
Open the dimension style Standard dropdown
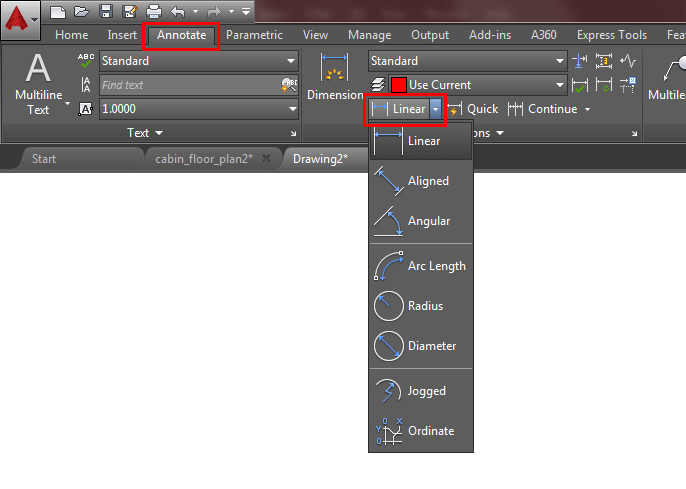click(x=468, y=61)
